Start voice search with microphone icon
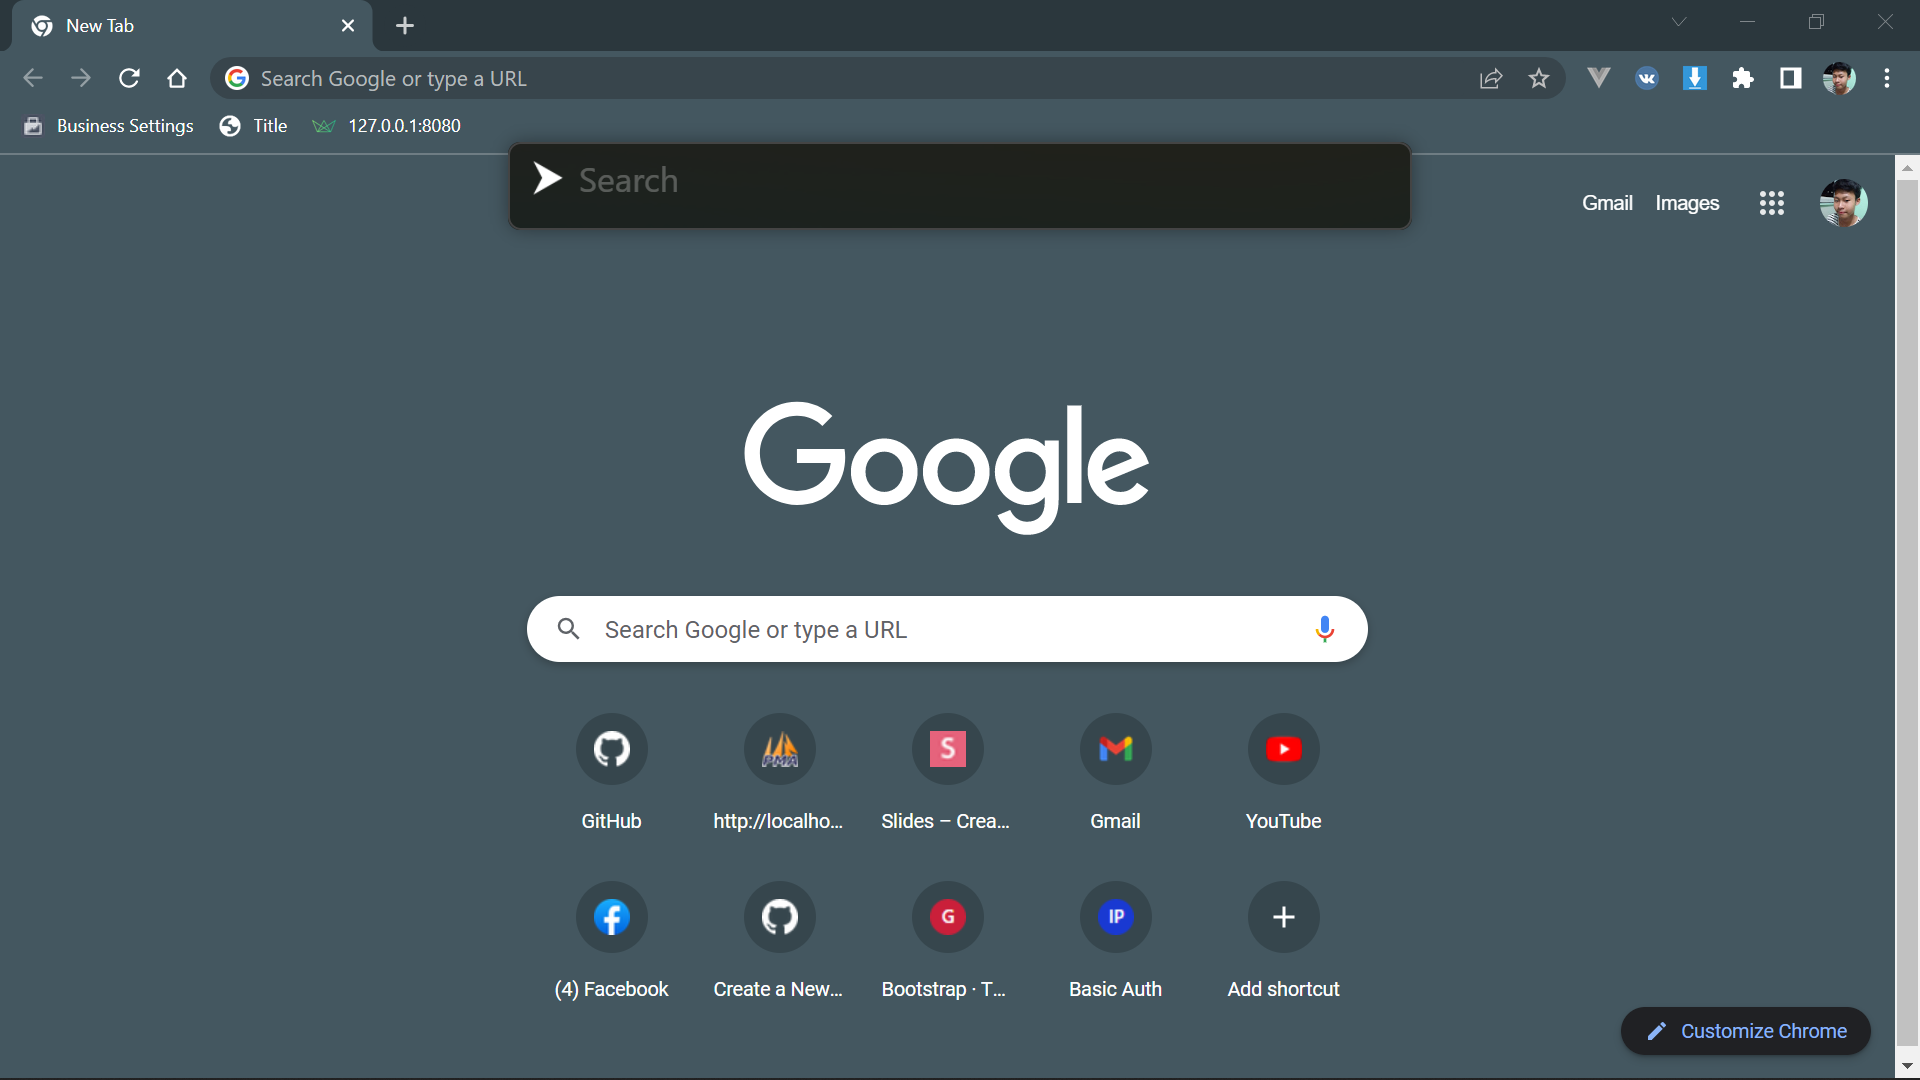 pyautogui.click(x=1325, y=629)
